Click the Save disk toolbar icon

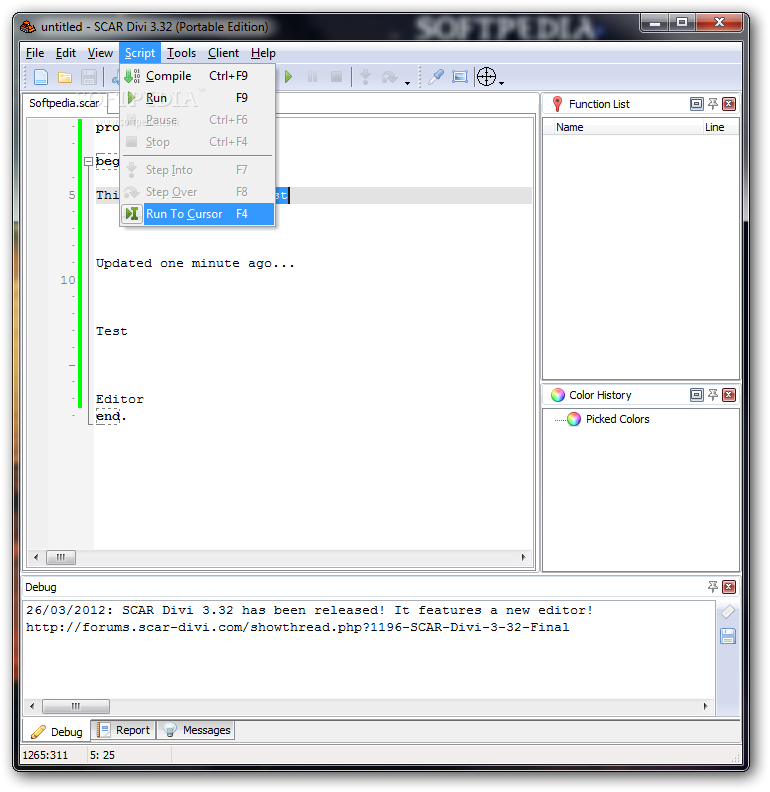tap(89, 77)
